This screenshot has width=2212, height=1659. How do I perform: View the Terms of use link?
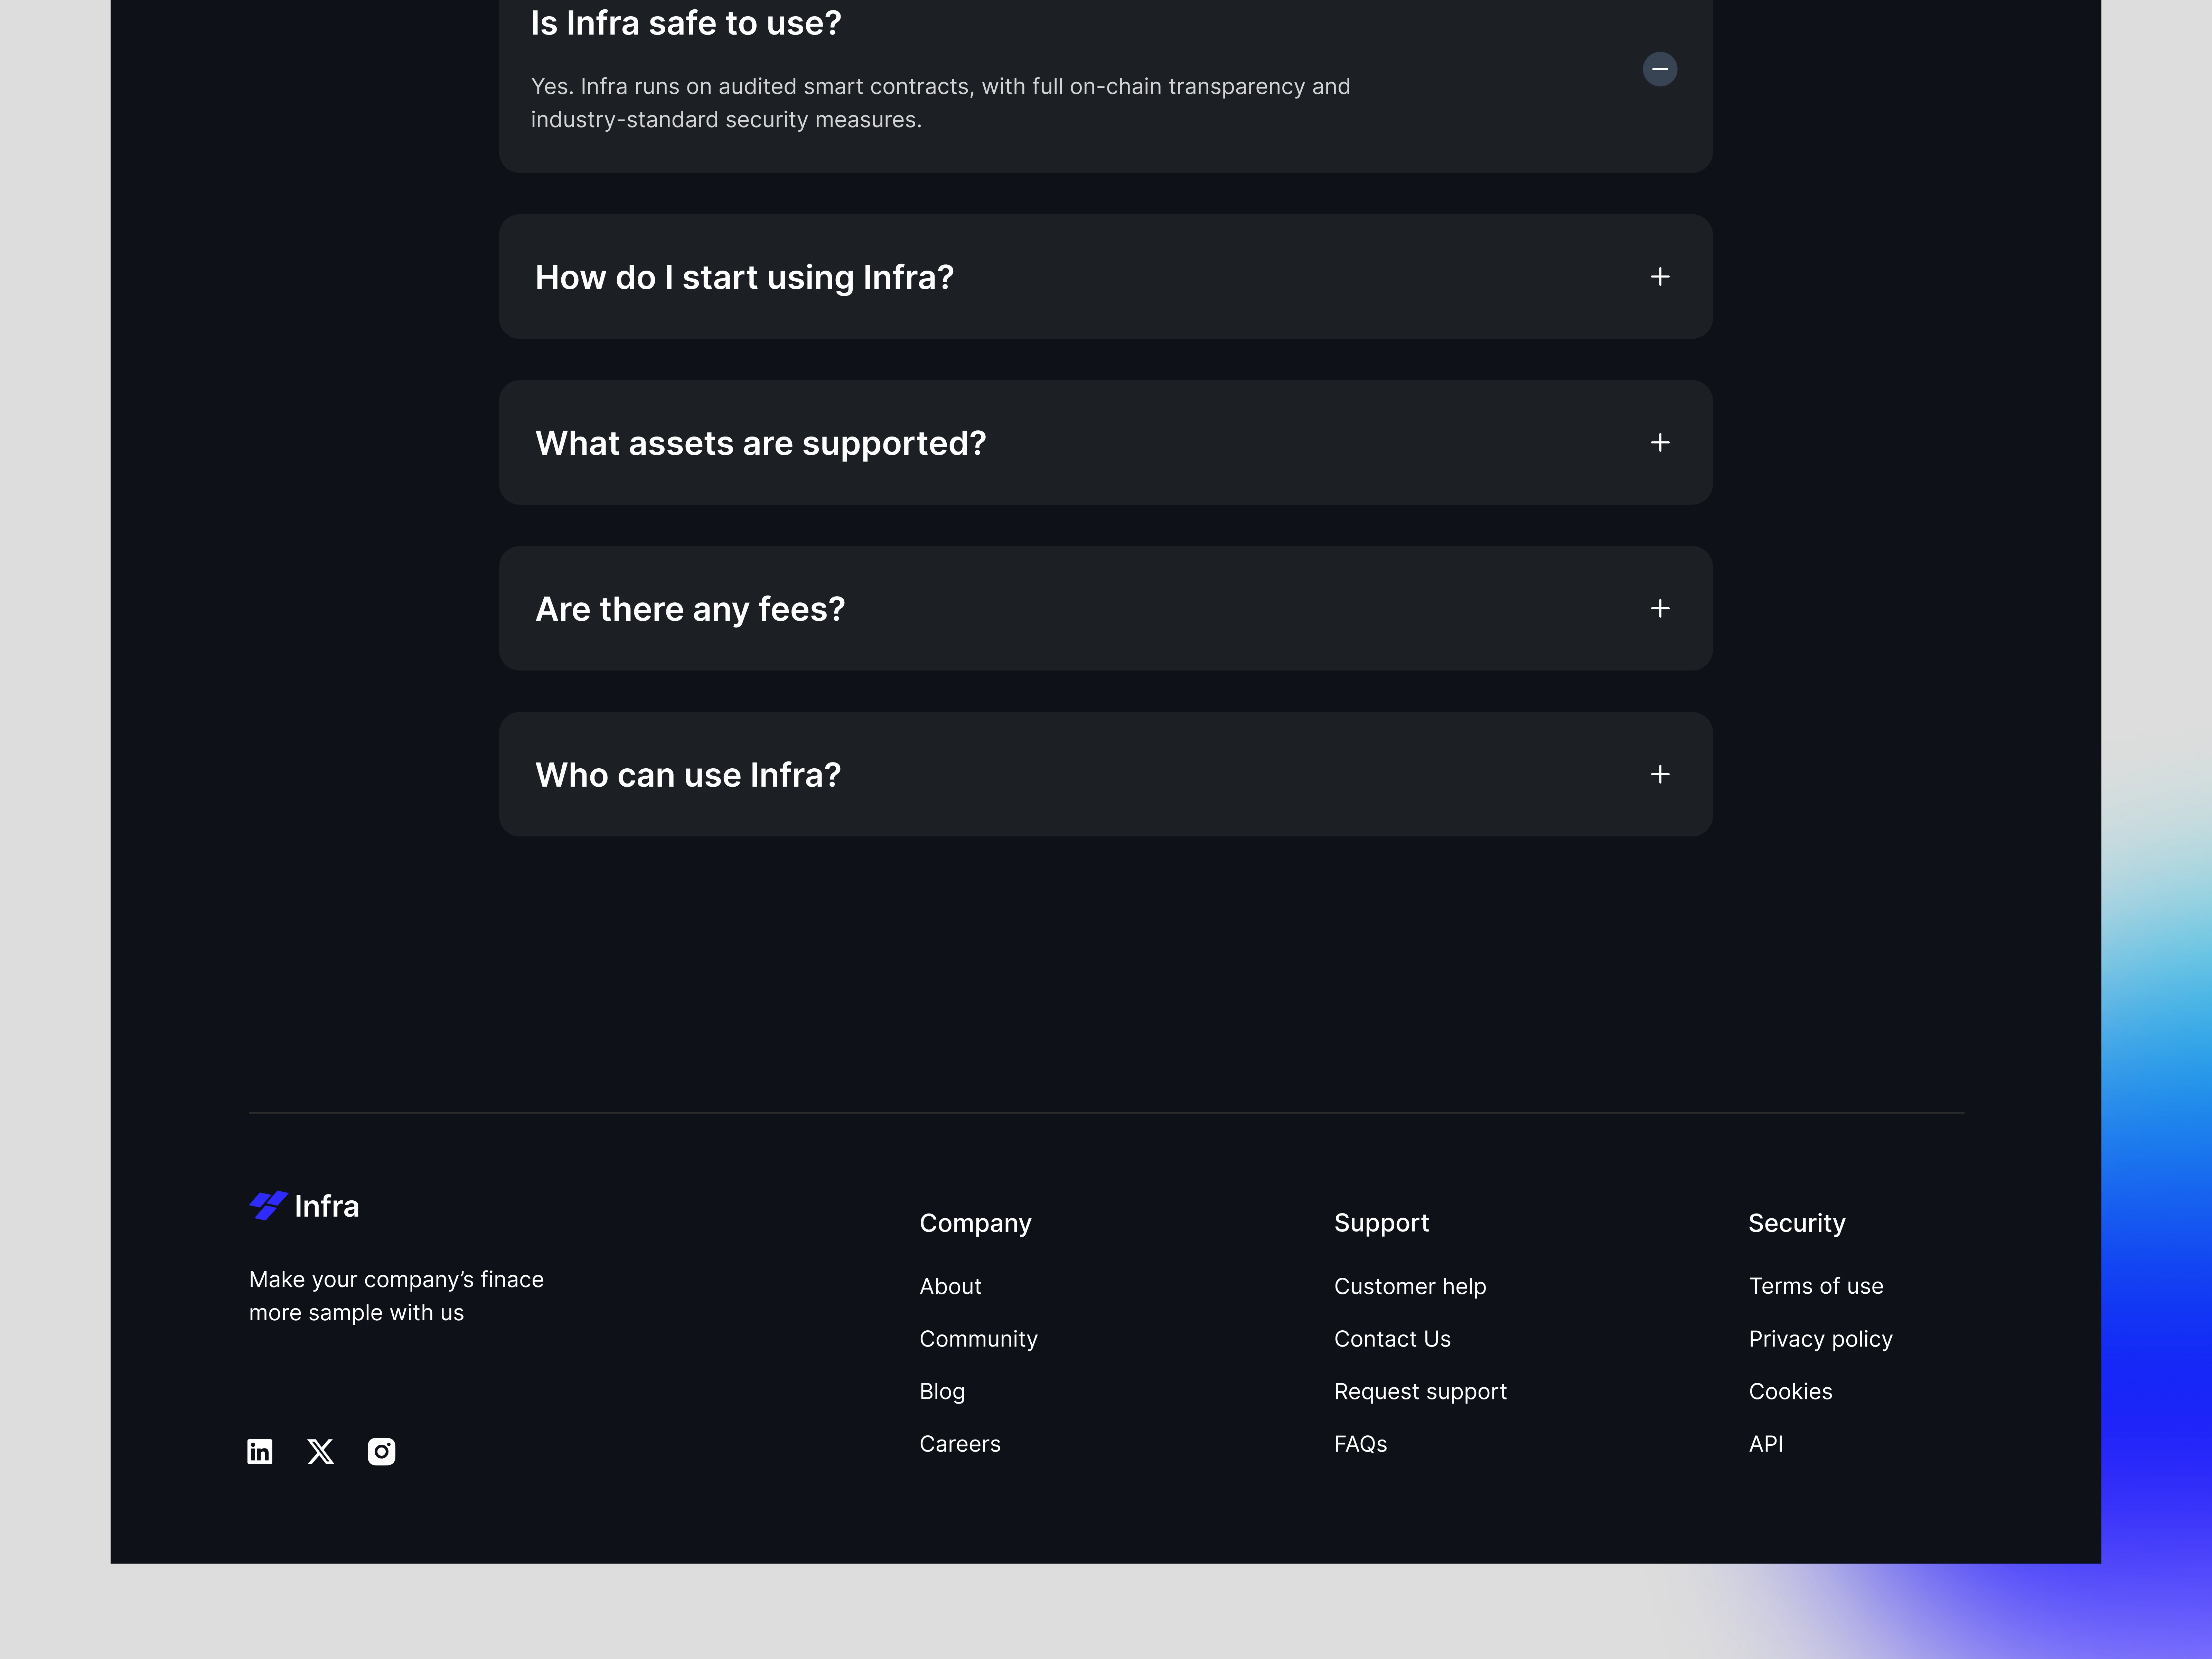click(1815, 1286)
